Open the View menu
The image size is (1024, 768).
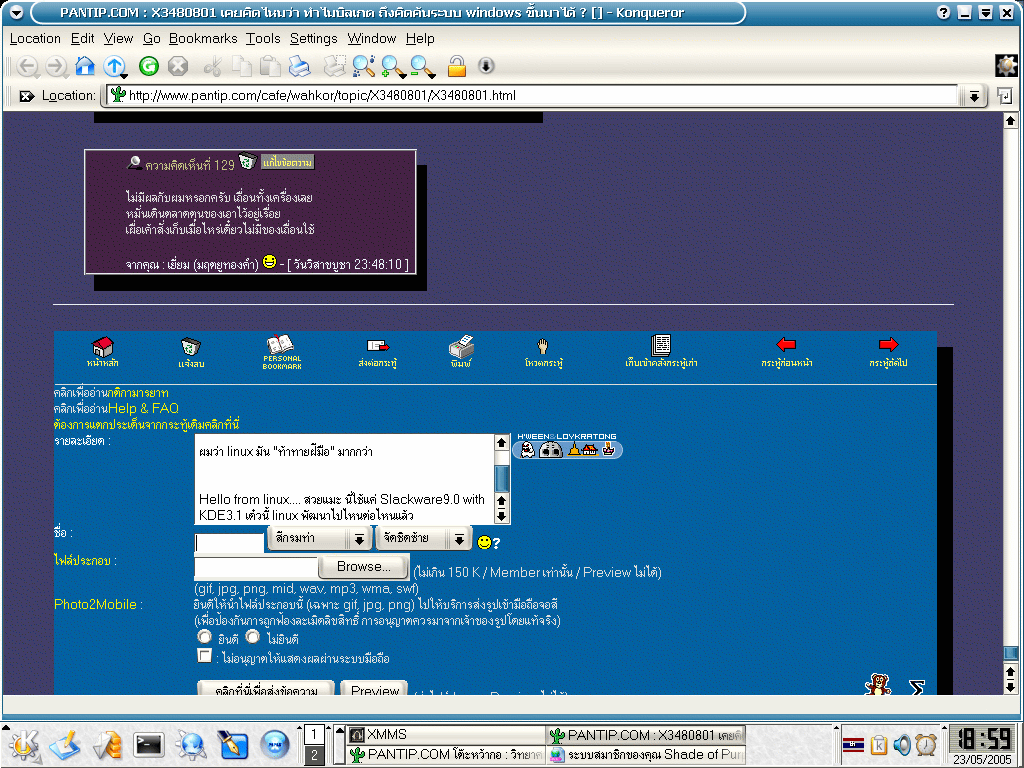click(x=118, y=39)
